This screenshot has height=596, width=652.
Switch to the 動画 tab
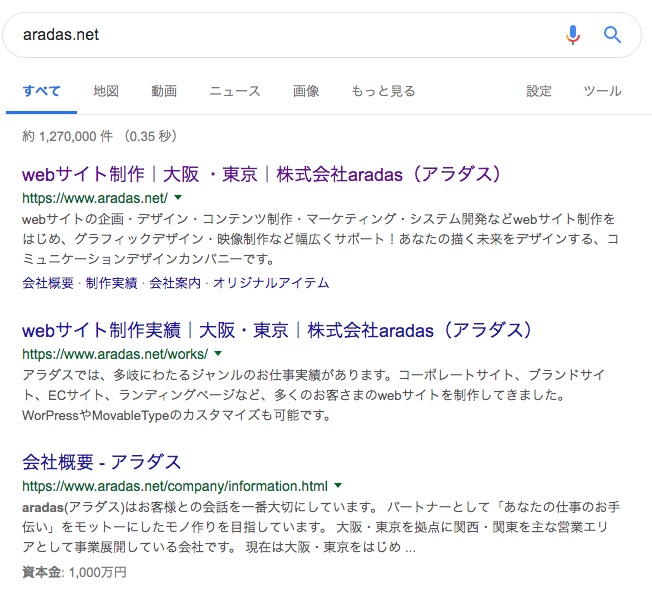tap(164, 91)
